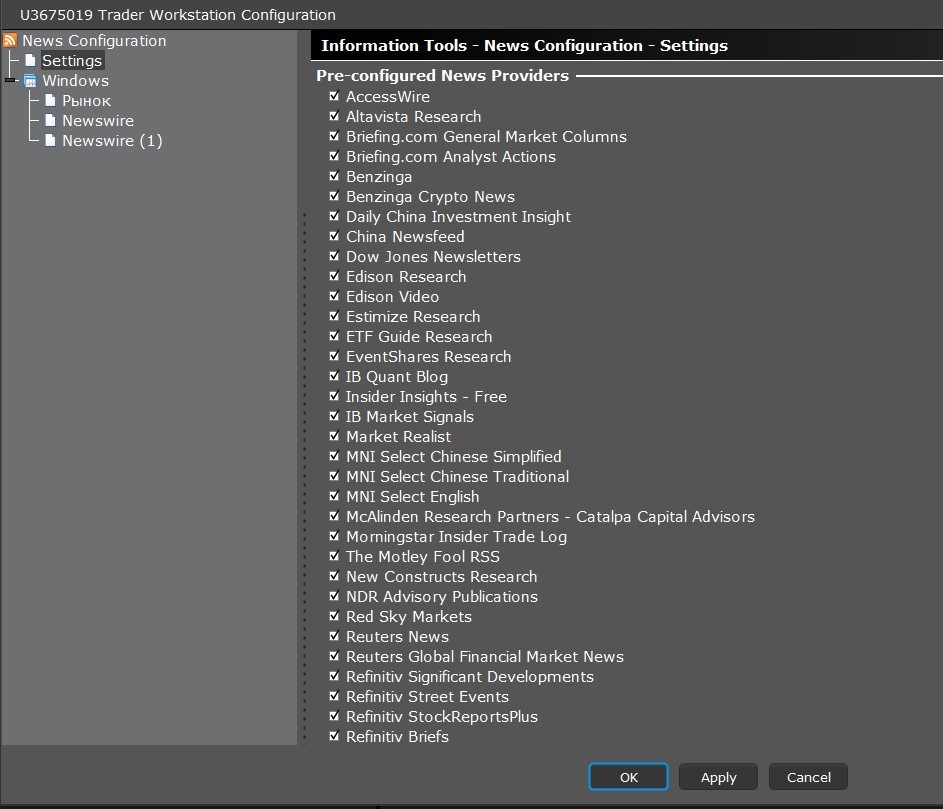Select the Newswire (1) tree entry
Viewport: 943px width, 809px height.
click(x=112, y=141)
